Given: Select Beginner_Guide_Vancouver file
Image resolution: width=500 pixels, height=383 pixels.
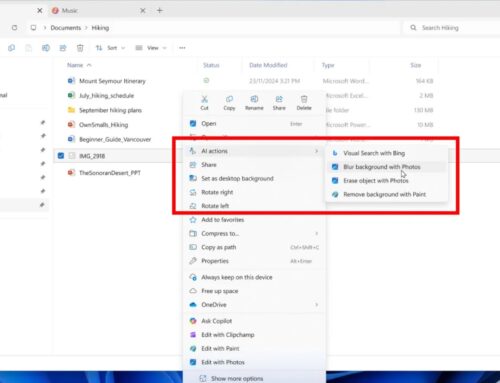Looking at the screenshot, I should click(x=115, y=139).
